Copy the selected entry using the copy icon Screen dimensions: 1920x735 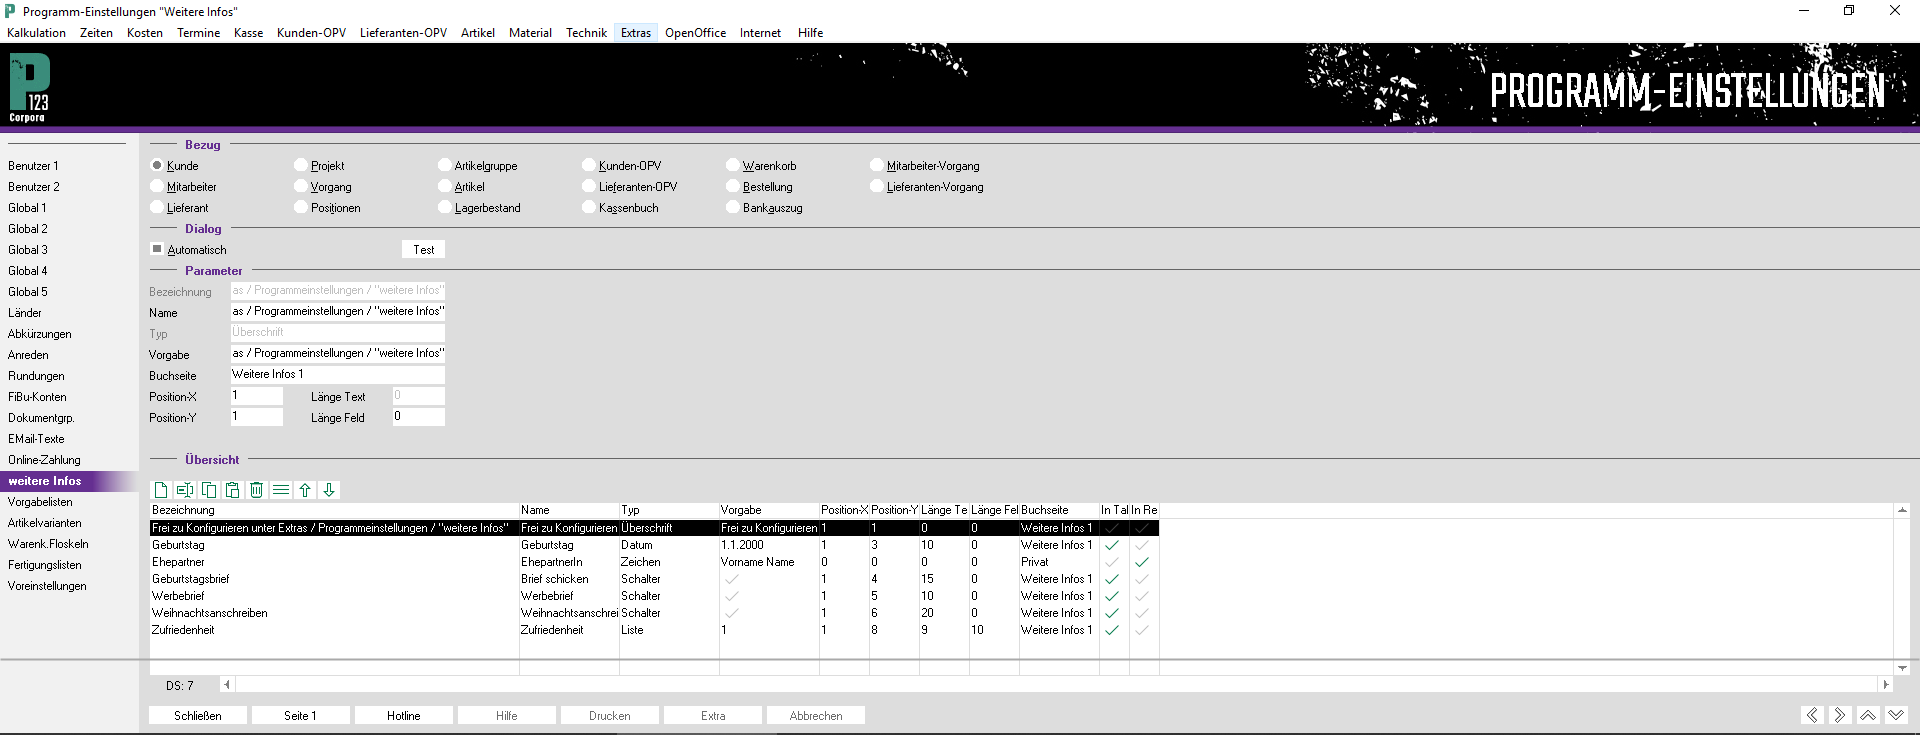209,490
